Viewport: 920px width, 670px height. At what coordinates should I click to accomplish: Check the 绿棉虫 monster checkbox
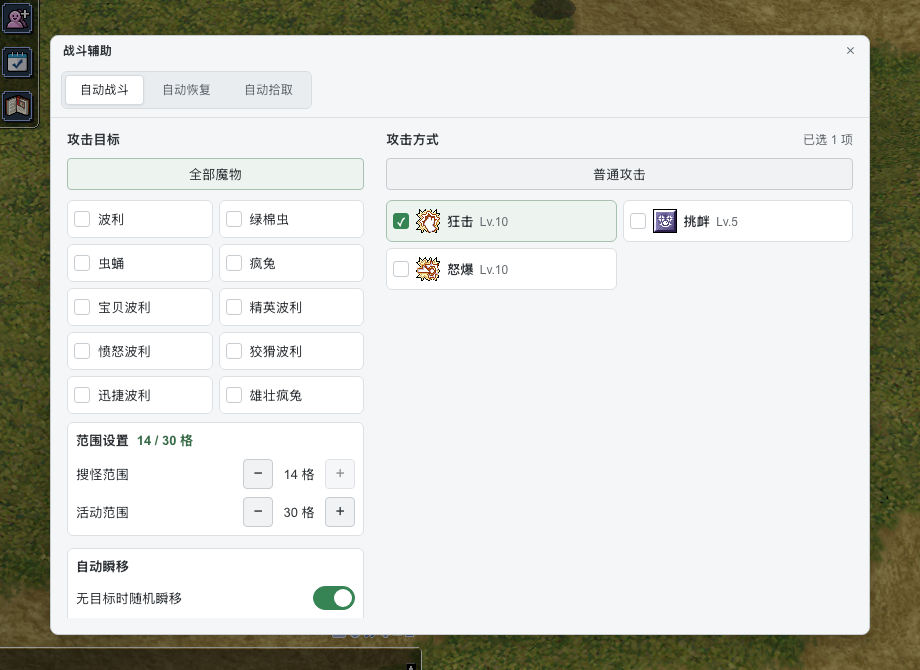[234, 219]
